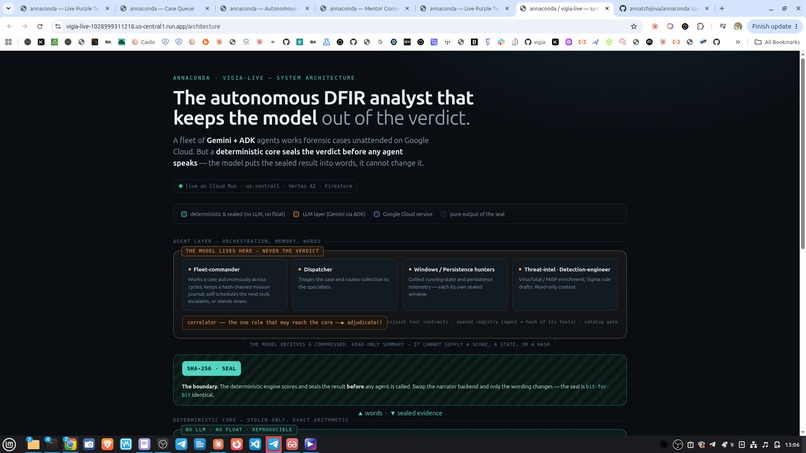Open the Apps grid in bookmarks bar

(x=8, y=42)
